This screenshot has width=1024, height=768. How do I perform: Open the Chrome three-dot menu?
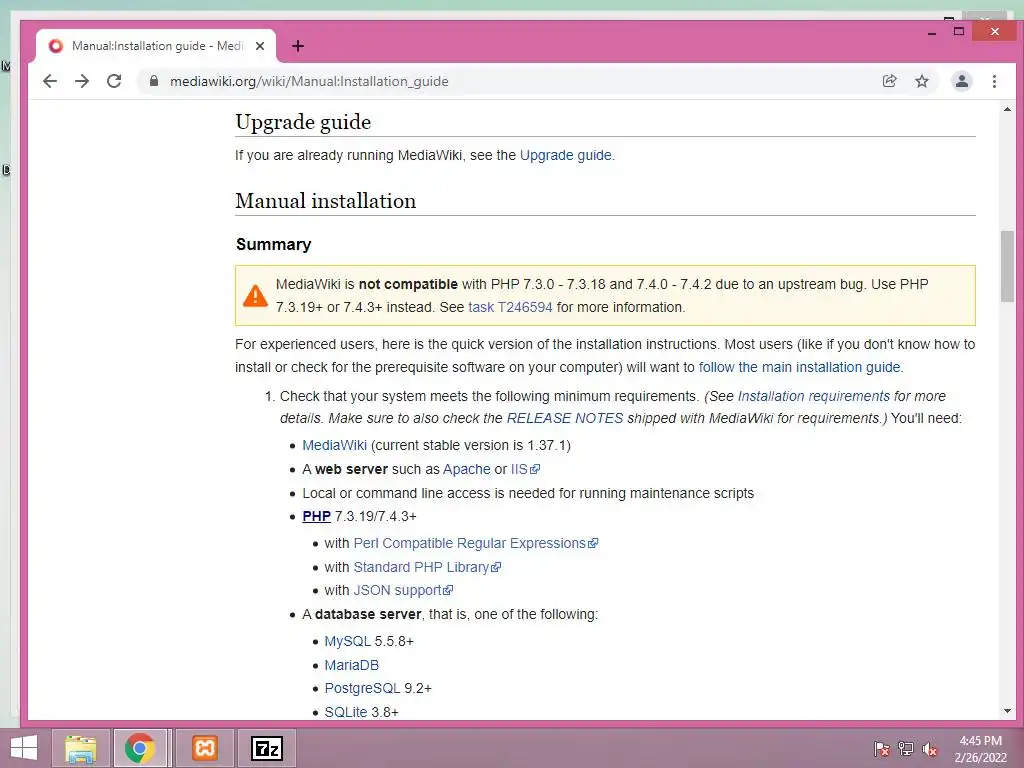pyautogui.click(x=994, y=81)
